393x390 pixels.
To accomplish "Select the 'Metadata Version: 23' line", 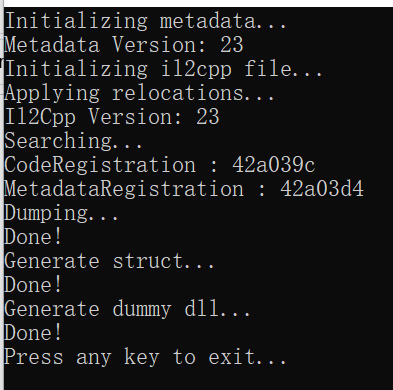I will (x=124, y=45).
